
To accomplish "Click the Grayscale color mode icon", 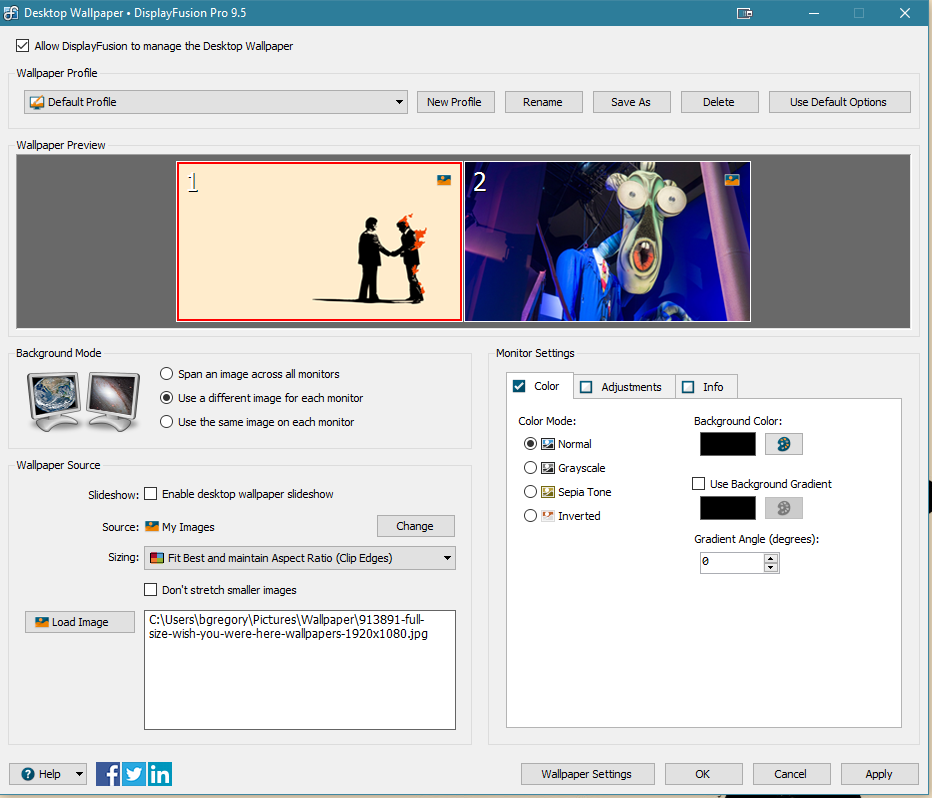I will pyautogui.click(x=547, y=468).
